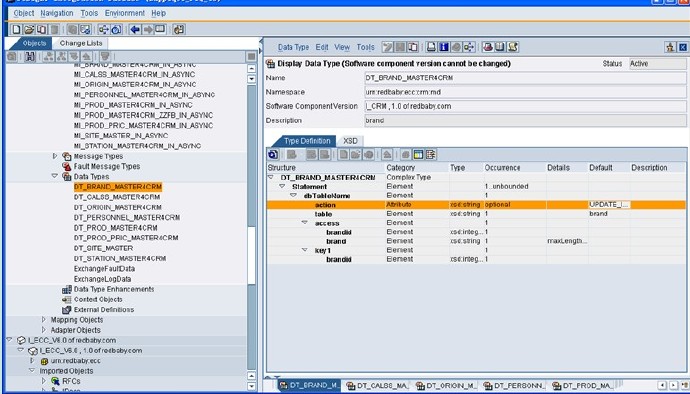This screenshot has height=394, width=690.
Task: Click the print icon in Data Type toolbar
Action: tap(432, 47)
